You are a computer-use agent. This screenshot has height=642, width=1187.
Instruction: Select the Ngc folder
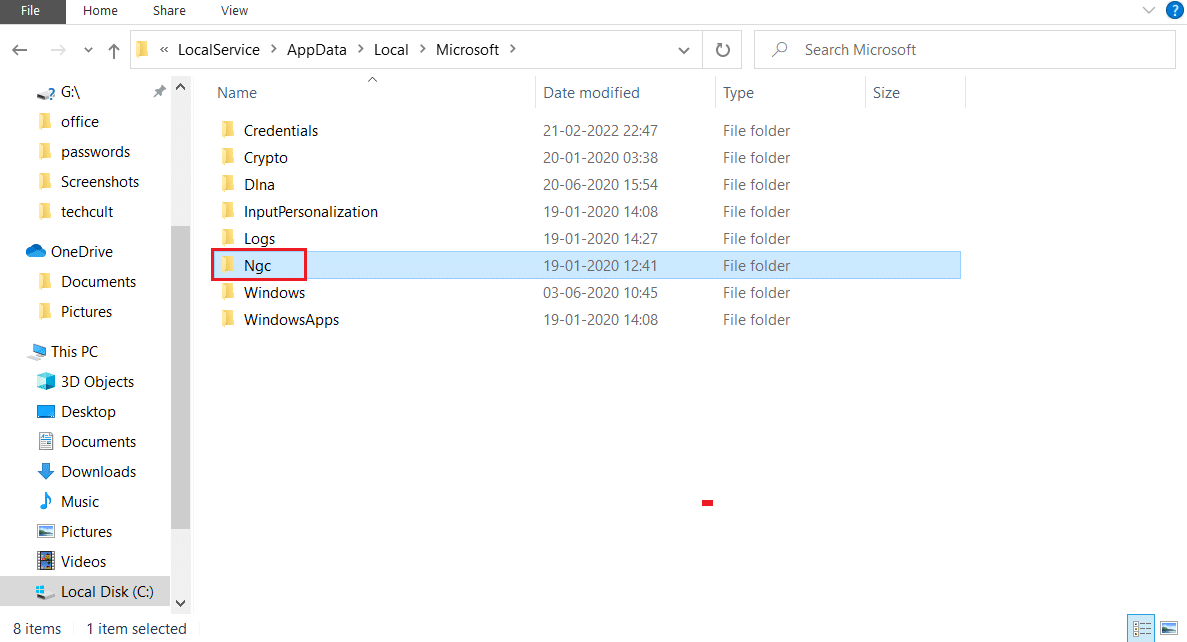pos(257,266)
